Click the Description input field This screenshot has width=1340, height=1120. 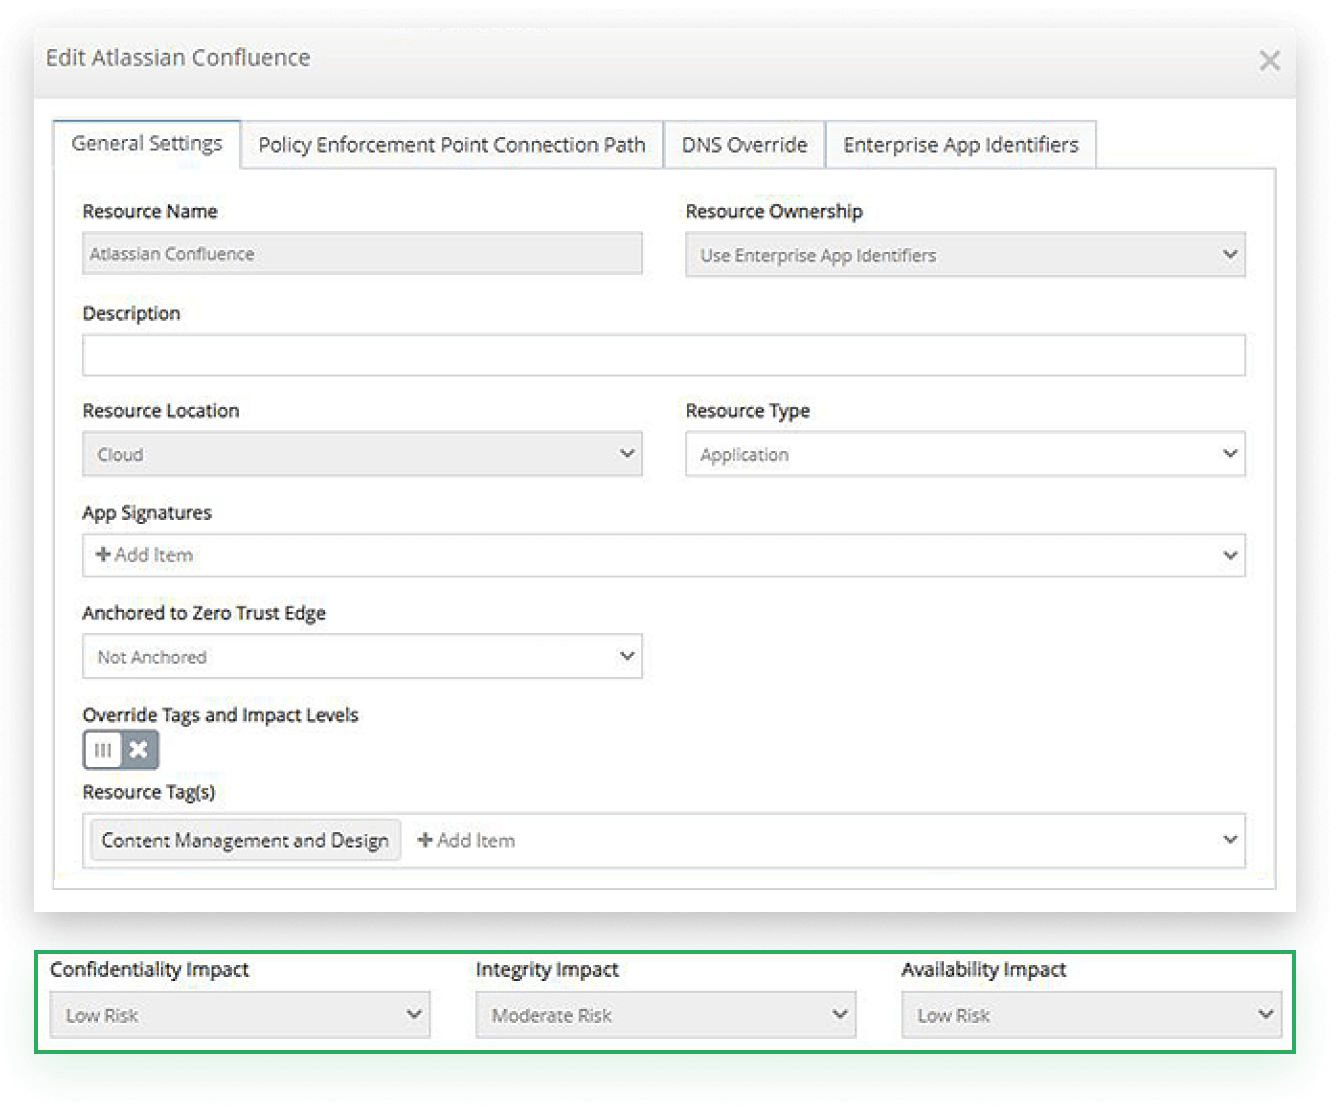[x=664, y=355]
